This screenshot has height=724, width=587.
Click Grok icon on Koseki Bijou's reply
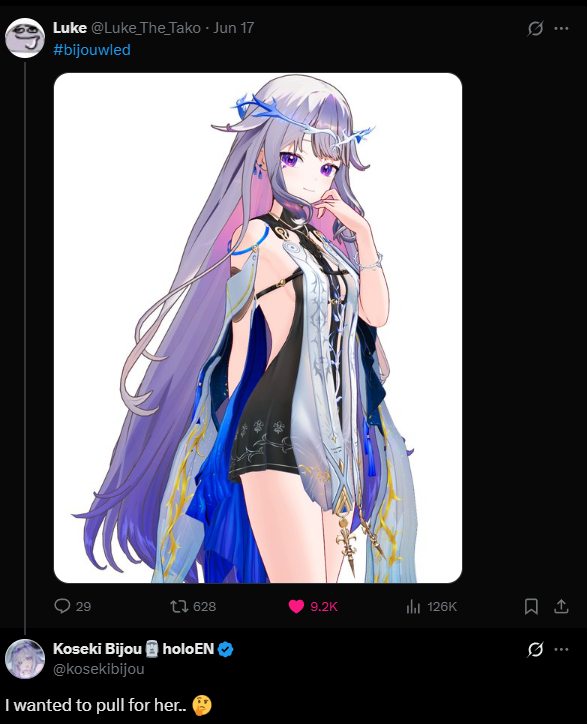(x=535, y=650)
